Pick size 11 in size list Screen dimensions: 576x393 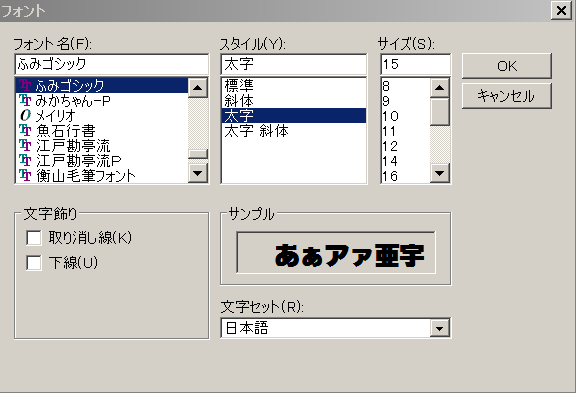click(406, 131)
